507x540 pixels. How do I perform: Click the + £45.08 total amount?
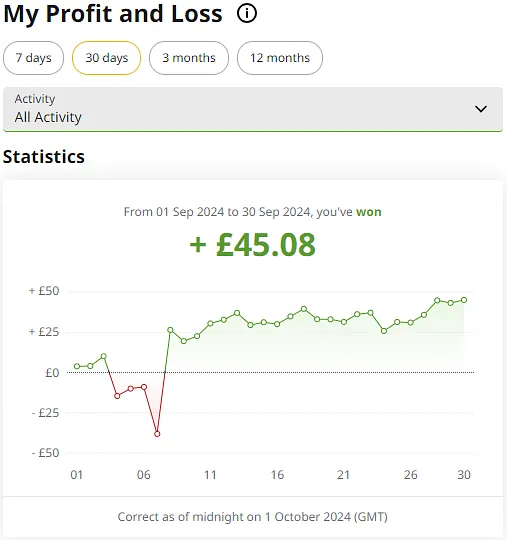point(252,245)
